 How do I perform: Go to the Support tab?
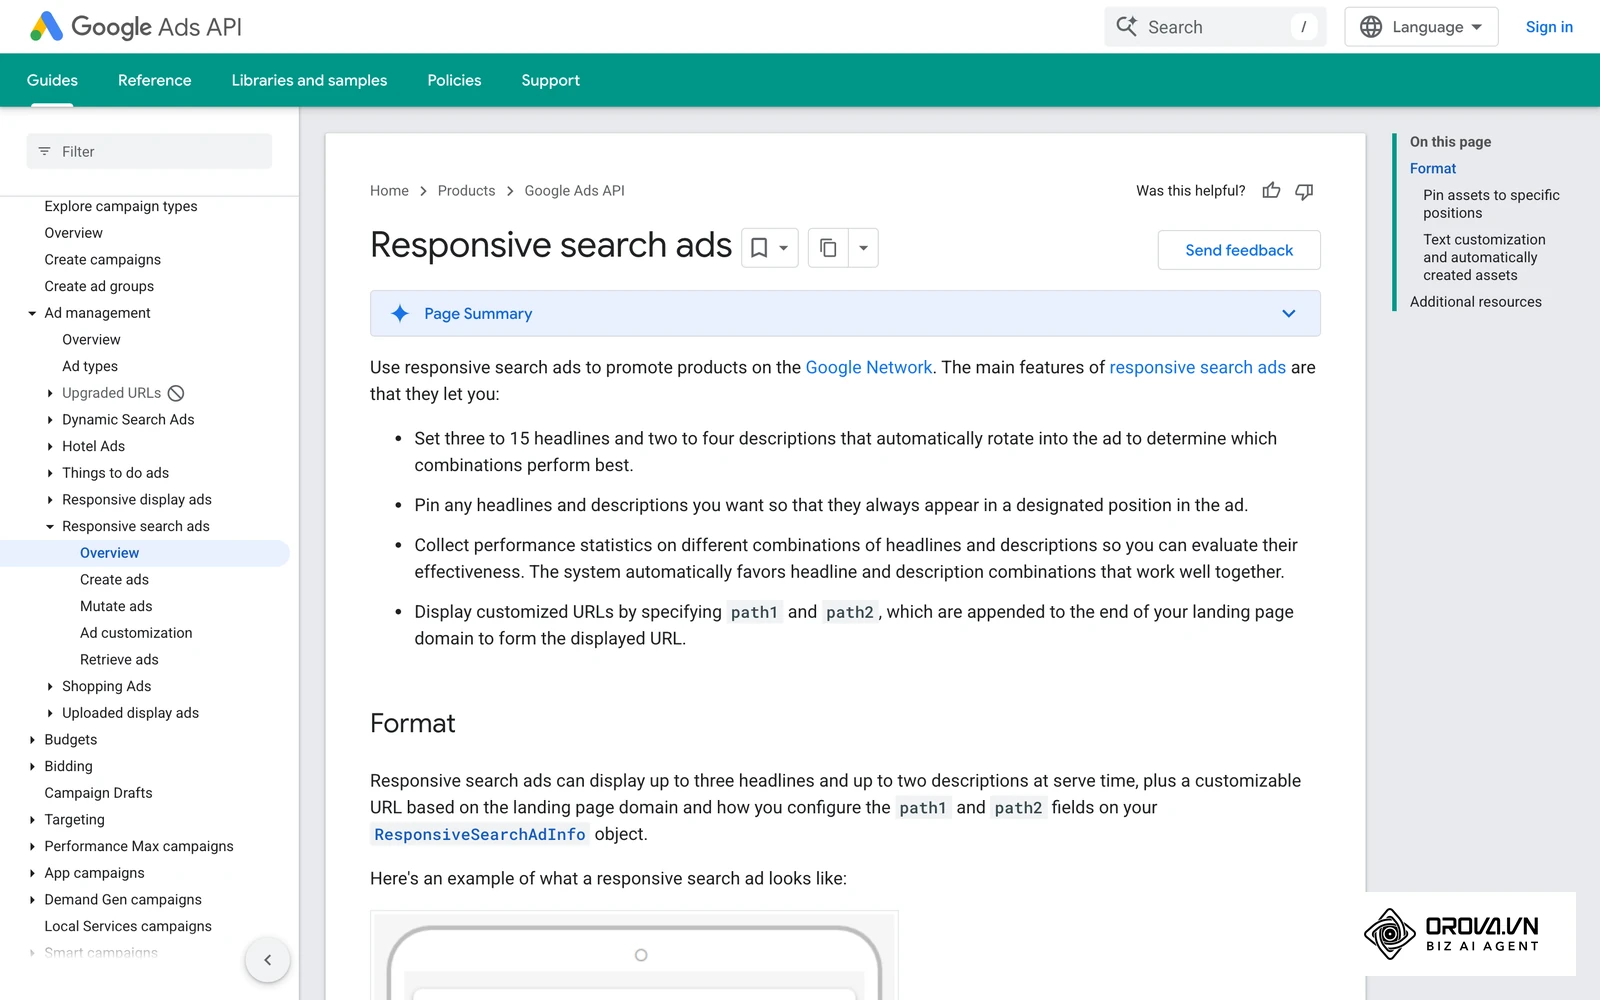550,80
